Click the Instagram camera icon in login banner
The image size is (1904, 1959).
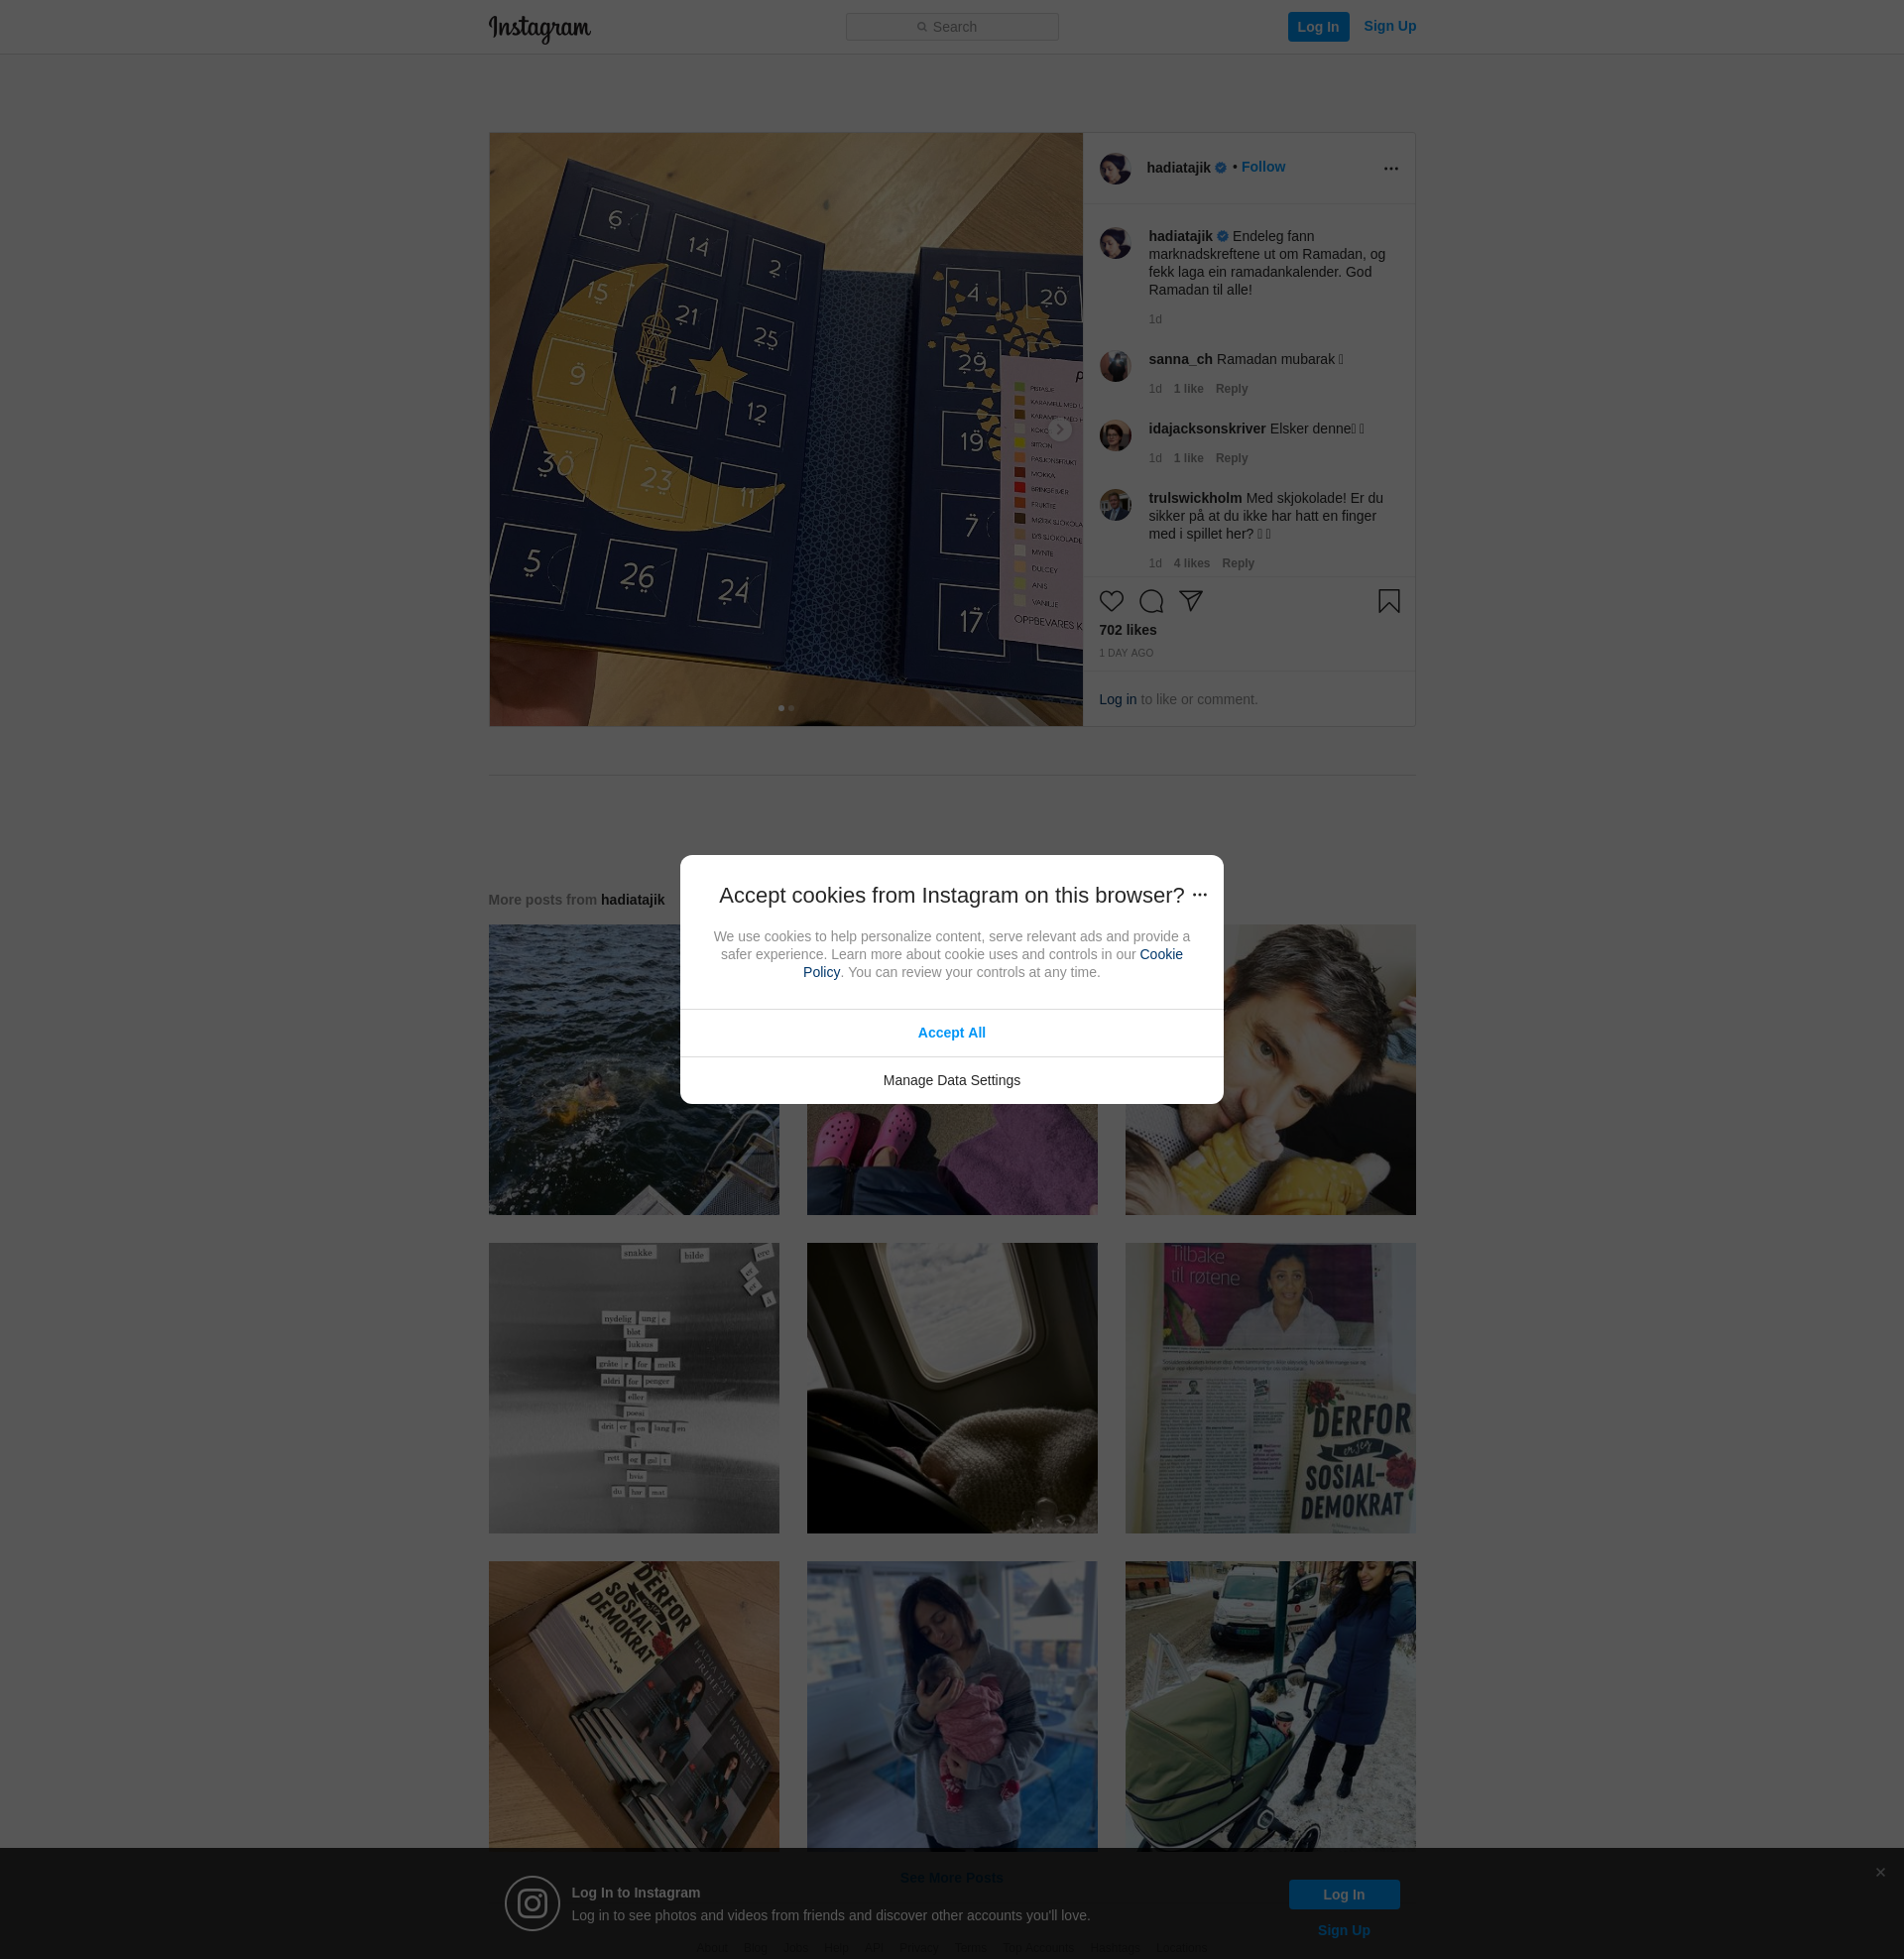coord(531,1903)
